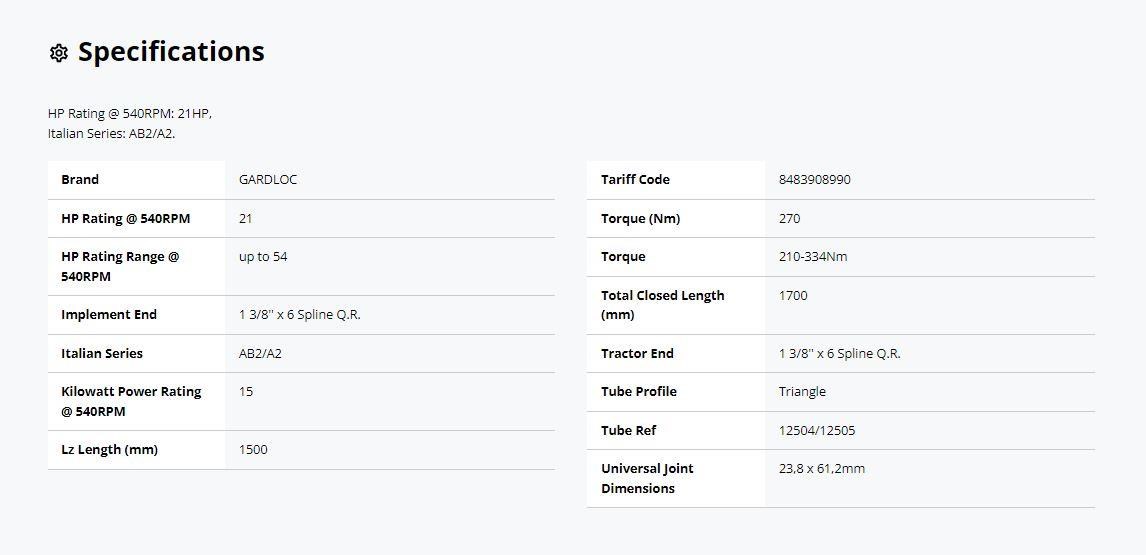Click the Lz Length value 1500

point(253,450)
